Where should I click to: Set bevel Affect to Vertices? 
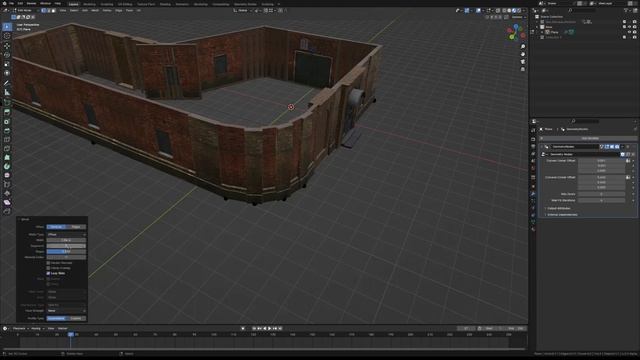tap(56, 227)
